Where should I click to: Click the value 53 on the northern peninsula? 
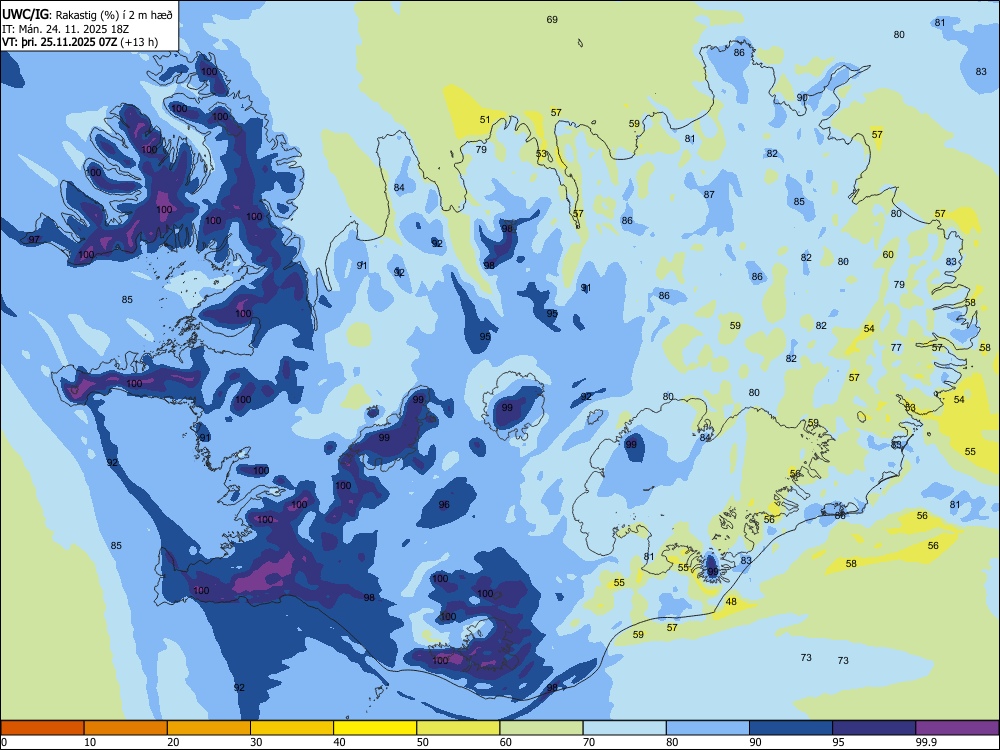(x=541, y=154)
